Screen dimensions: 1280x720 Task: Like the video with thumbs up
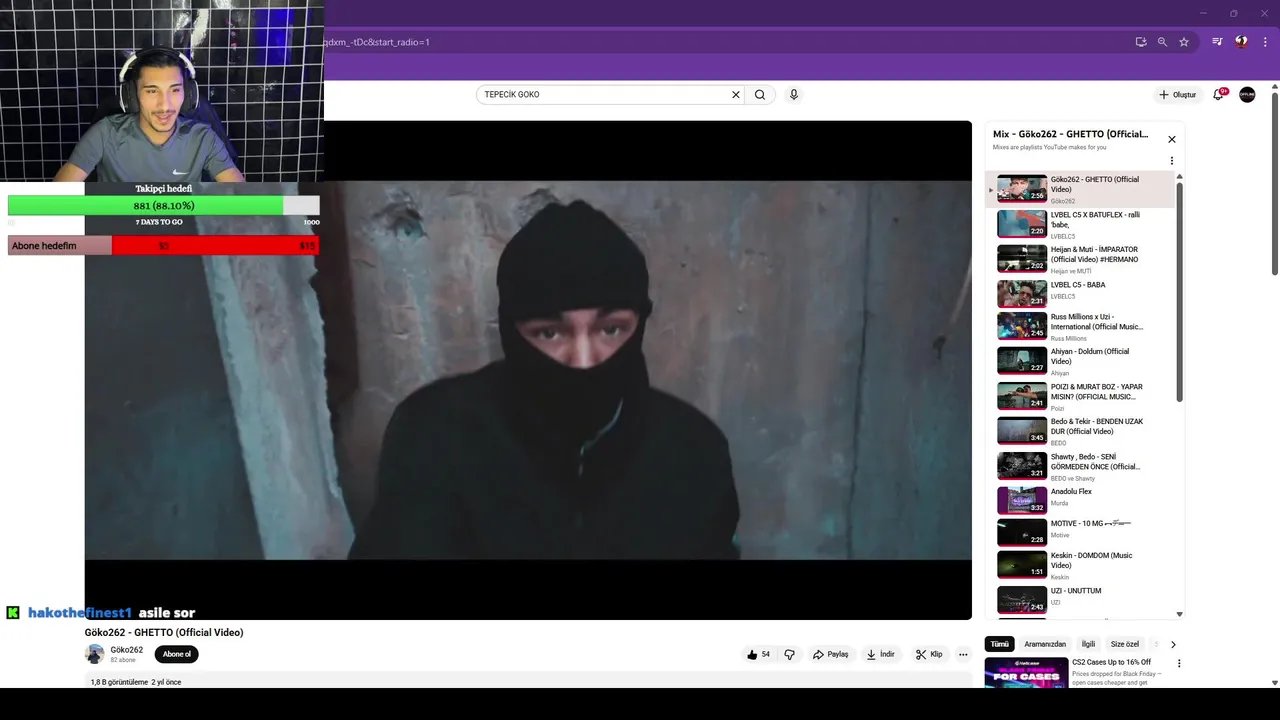758,654
